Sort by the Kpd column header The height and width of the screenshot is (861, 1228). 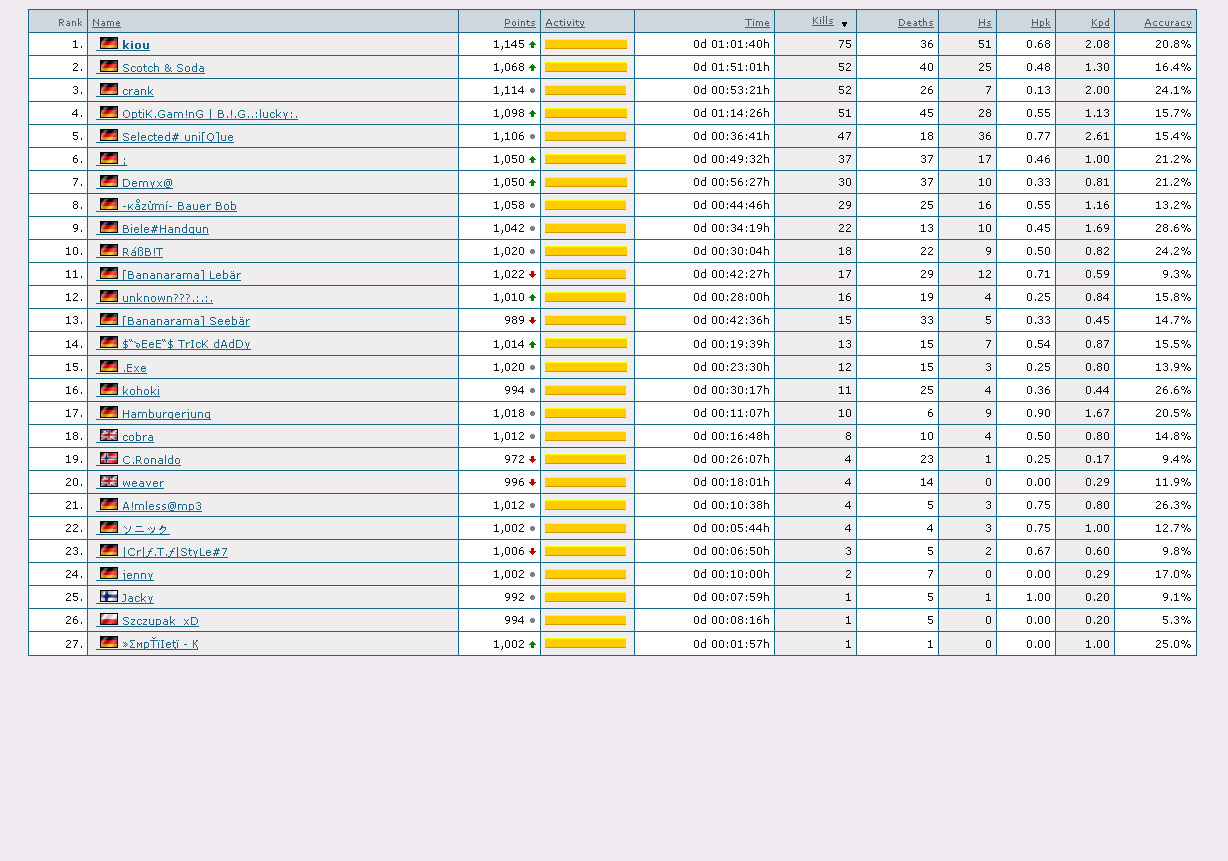[1100, 22]
